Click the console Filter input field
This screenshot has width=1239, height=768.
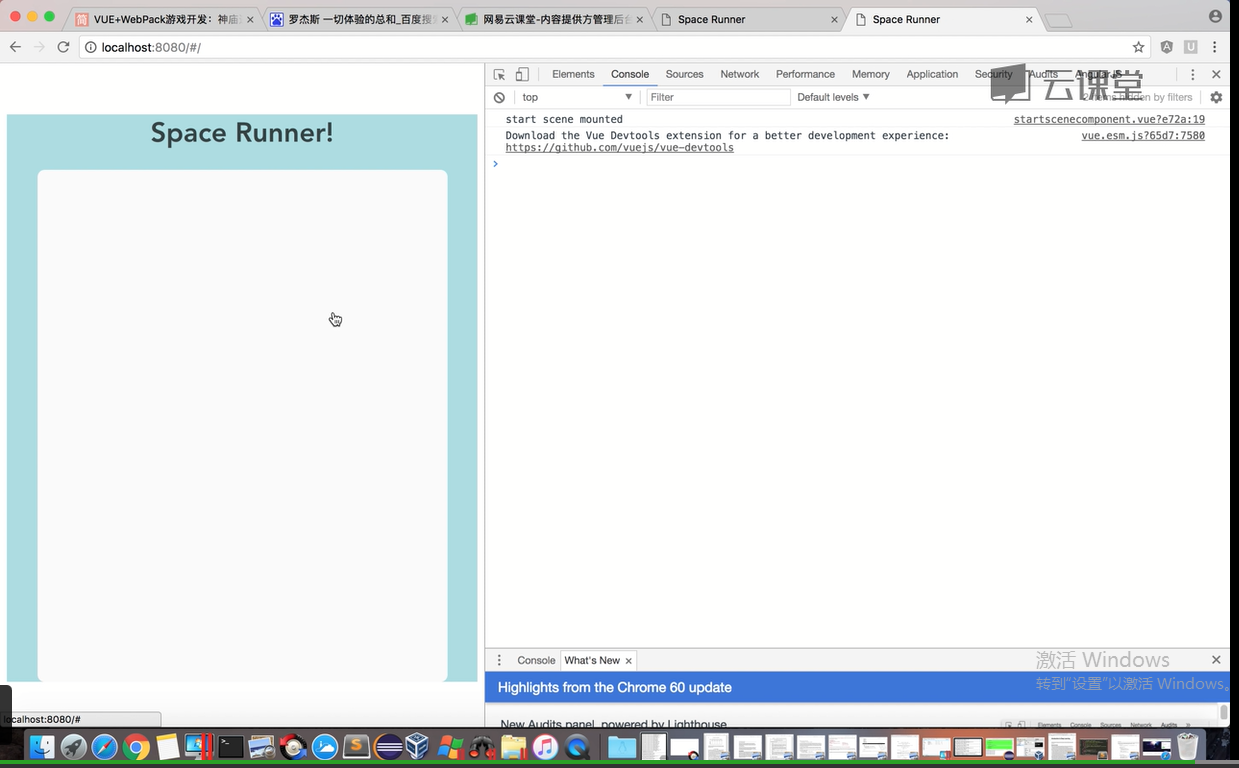718,97
